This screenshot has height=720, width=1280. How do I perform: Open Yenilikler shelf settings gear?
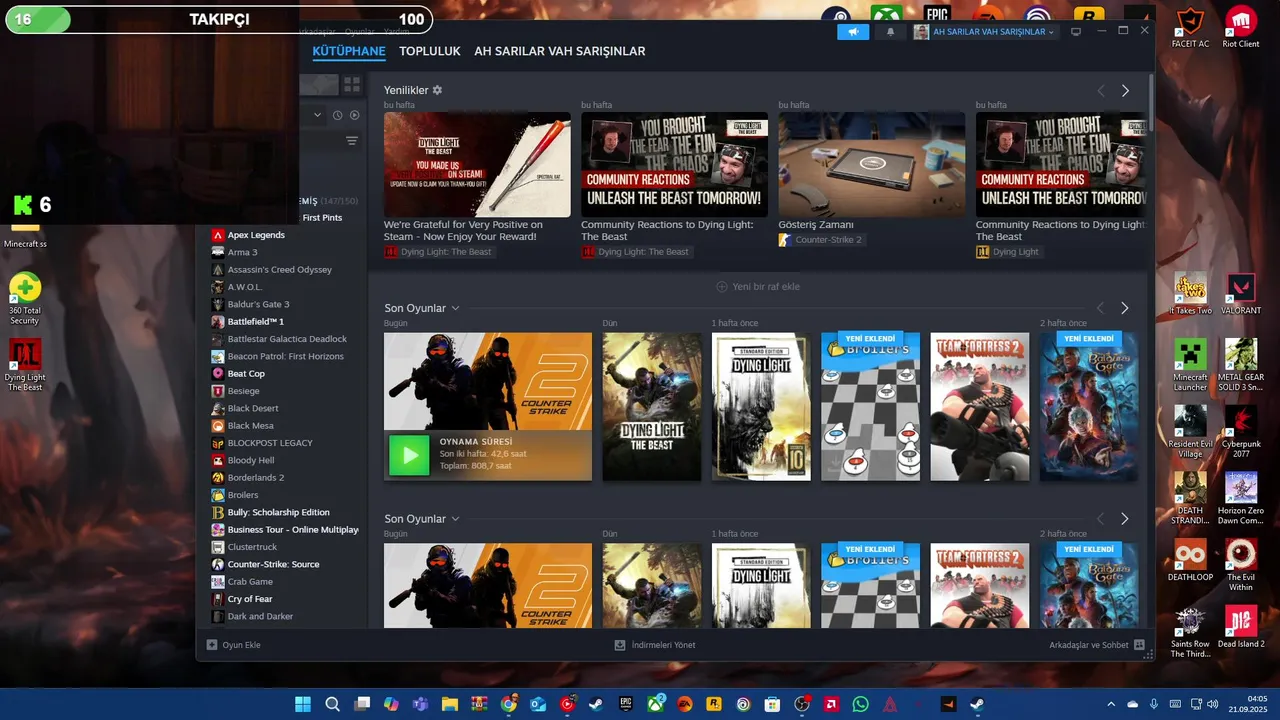coord(437,90)
